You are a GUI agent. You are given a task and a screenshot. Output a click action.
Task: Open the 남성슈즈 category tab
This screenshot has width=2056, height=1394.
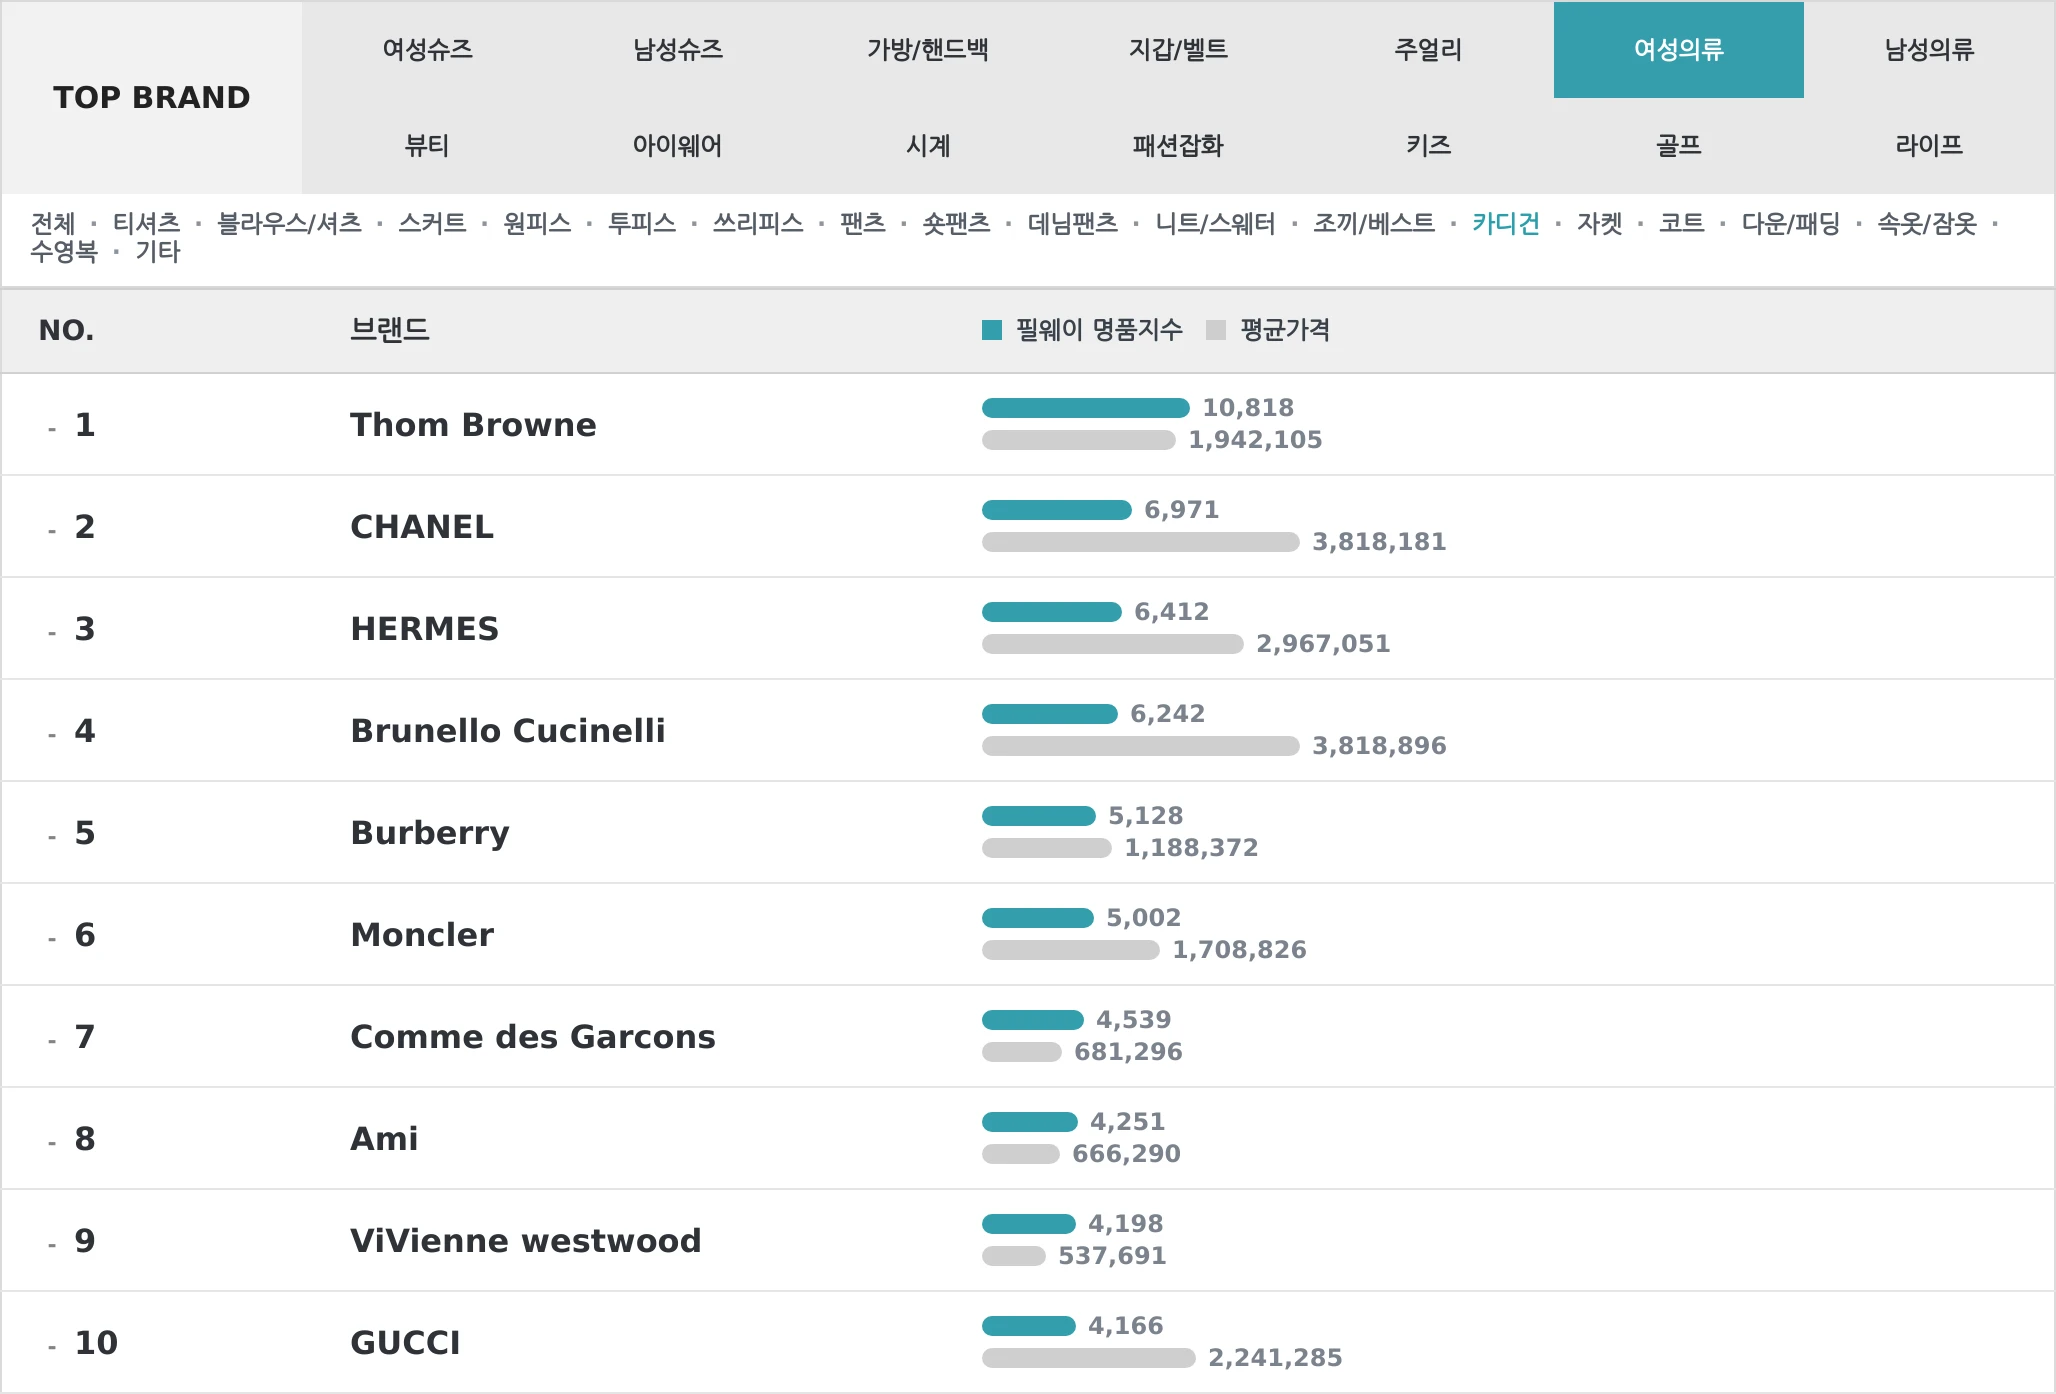pyautogui.click(x=678, y=50)
